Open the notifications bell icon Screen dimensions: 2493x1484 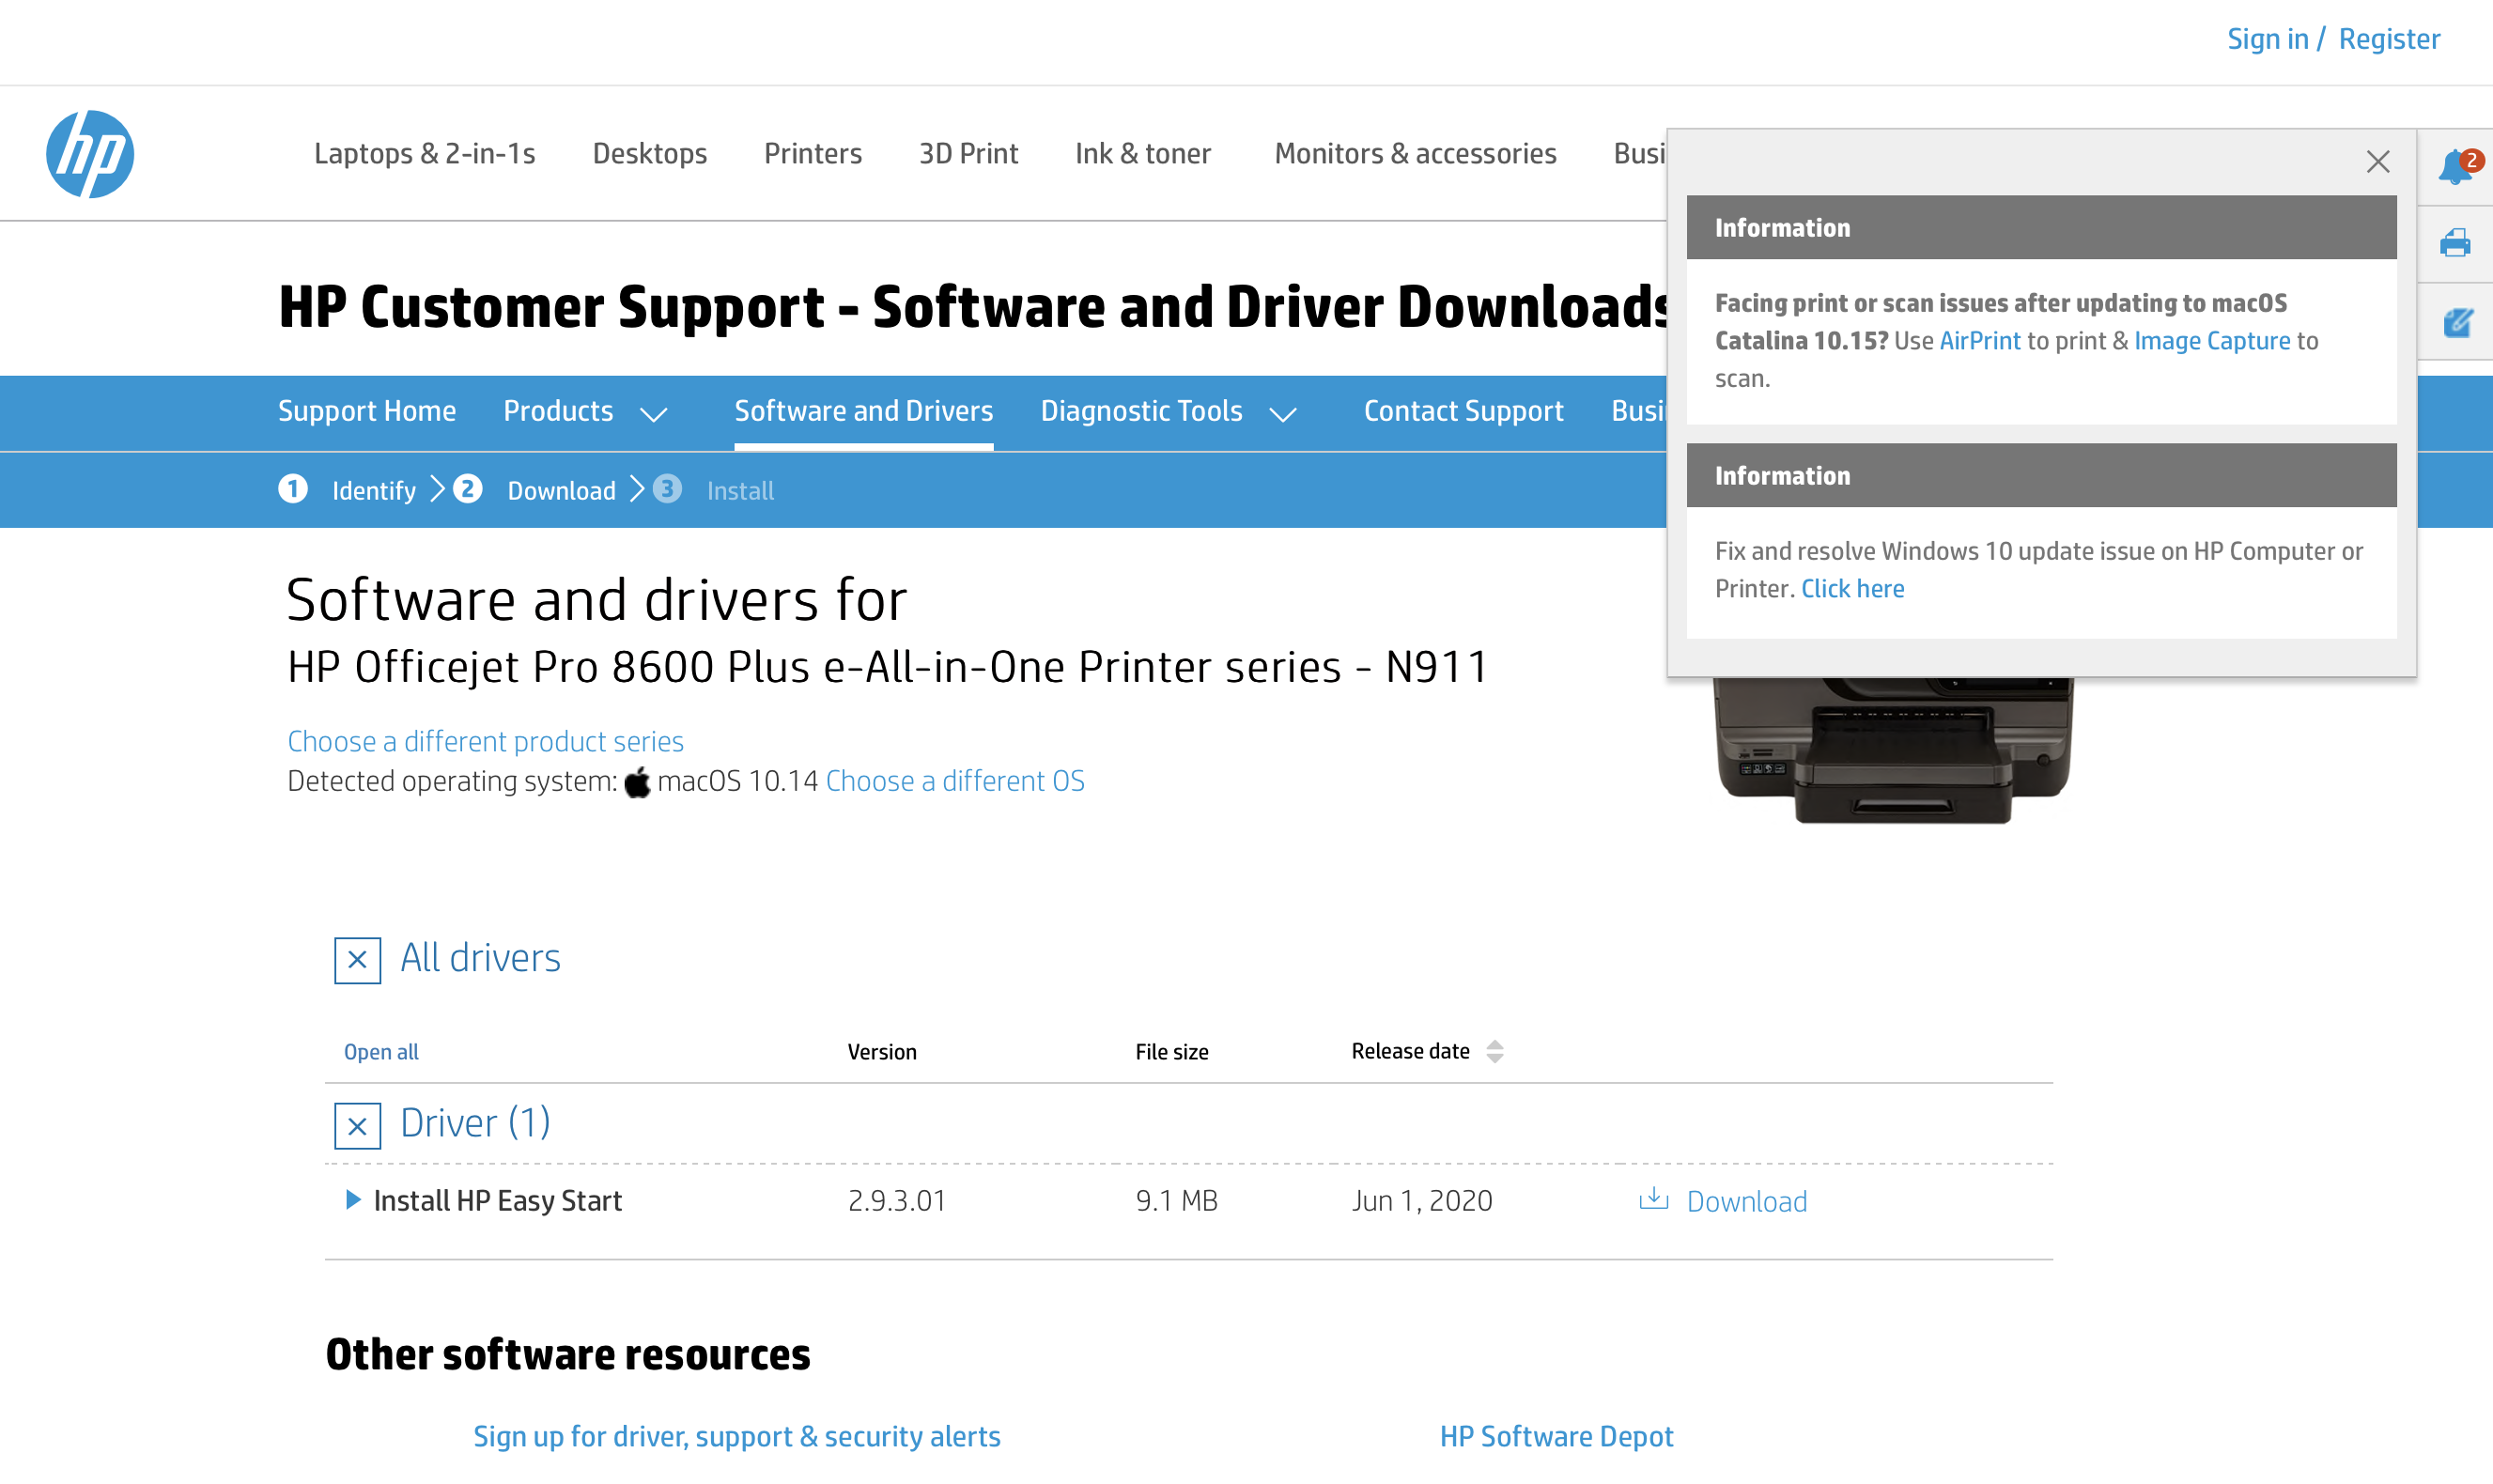2455,166
